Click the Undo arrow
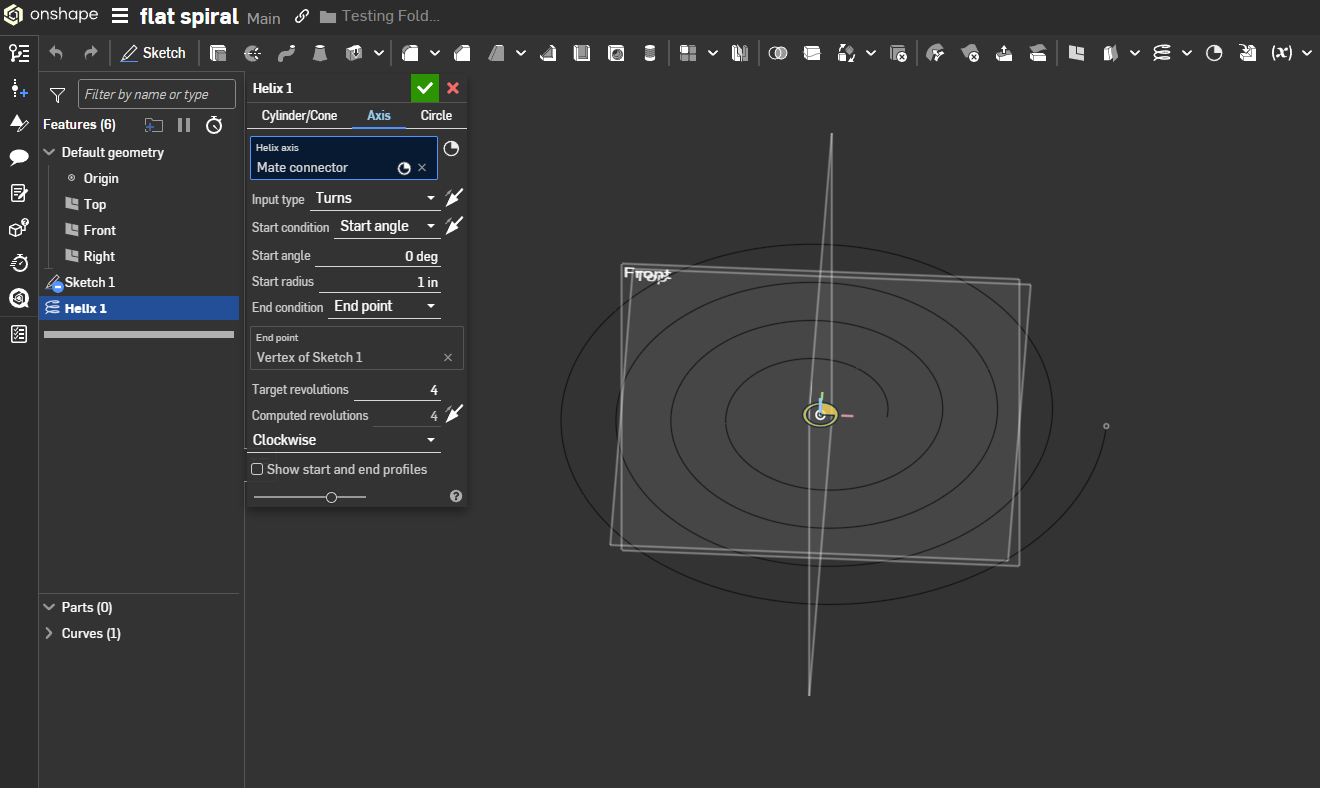 [x=56, y=53]
